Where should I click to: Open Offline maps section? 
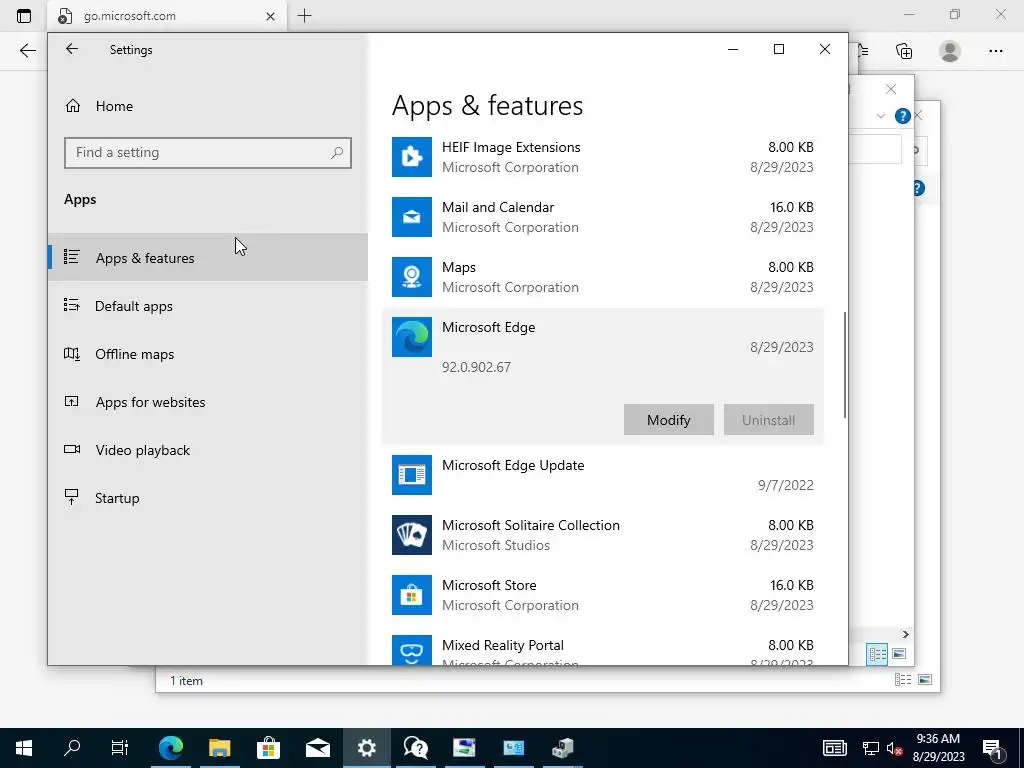[x=208, y=354]
